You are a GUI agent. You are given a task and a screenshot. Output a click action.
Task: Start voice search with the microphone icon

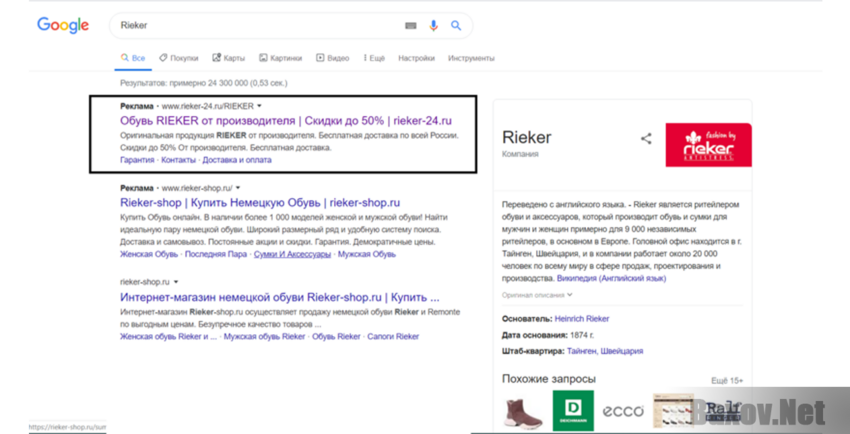coord(433,25)
